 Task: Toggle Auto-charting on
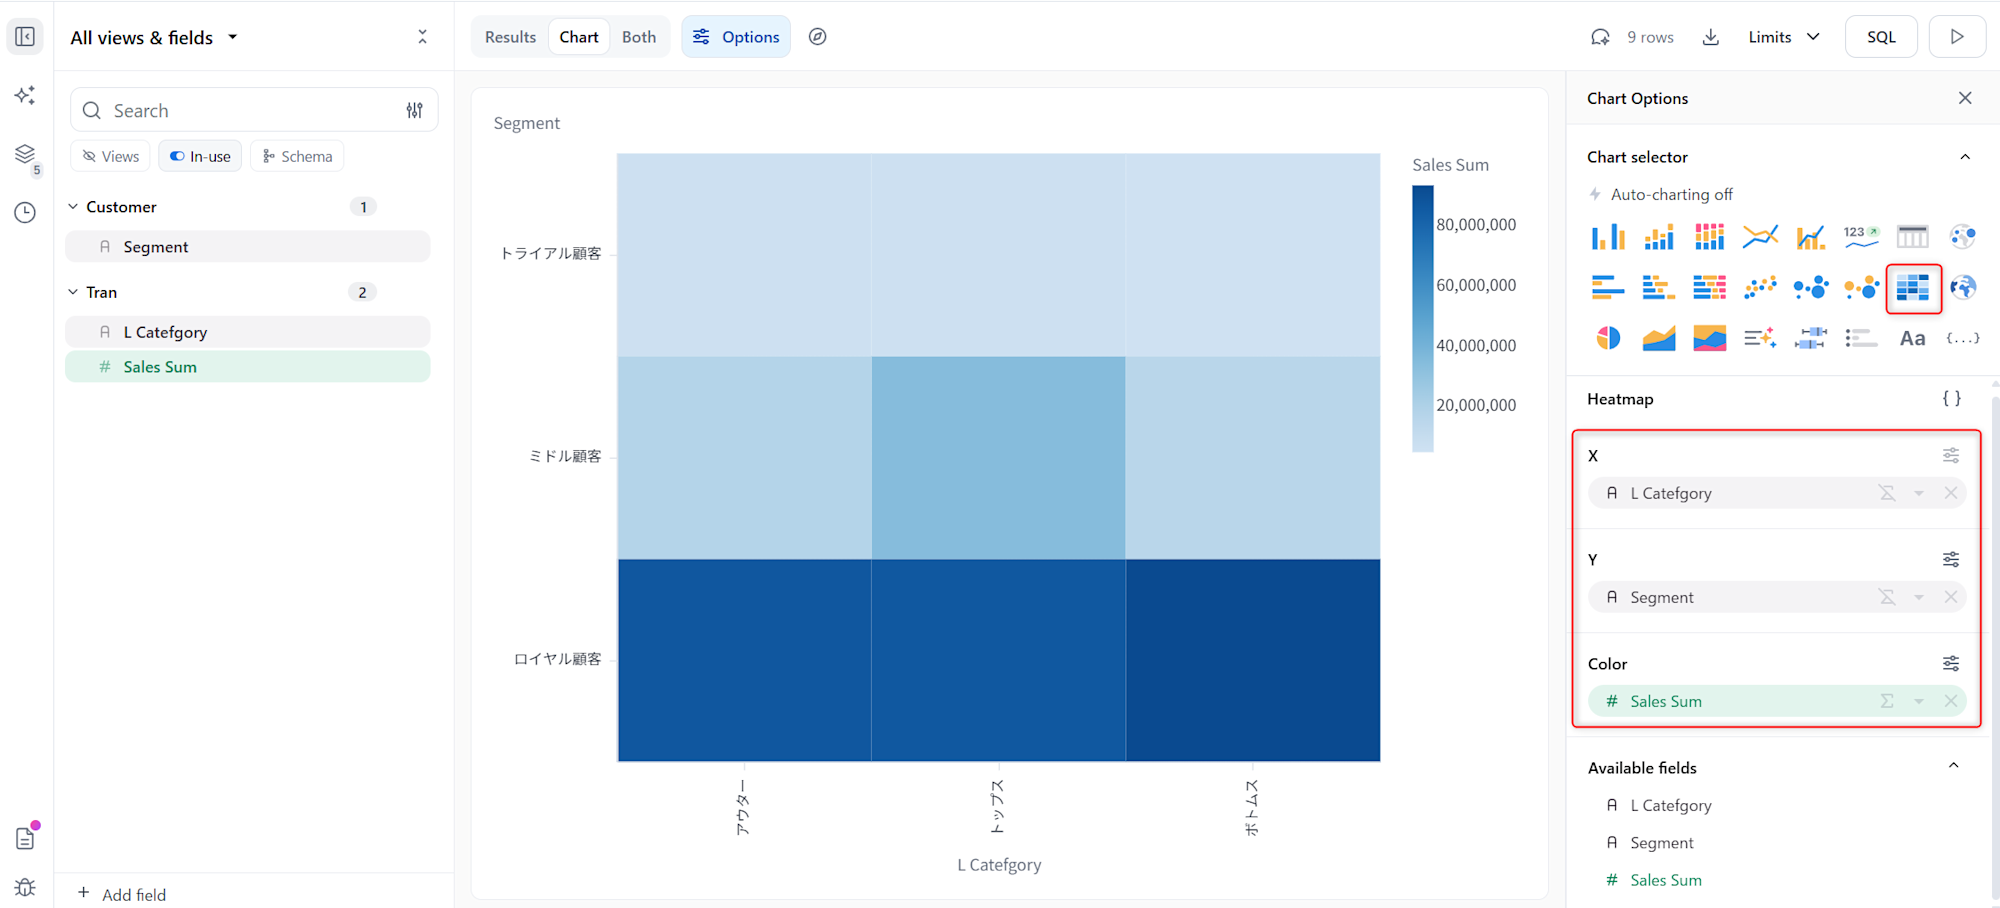click(x=1661, y=194)
